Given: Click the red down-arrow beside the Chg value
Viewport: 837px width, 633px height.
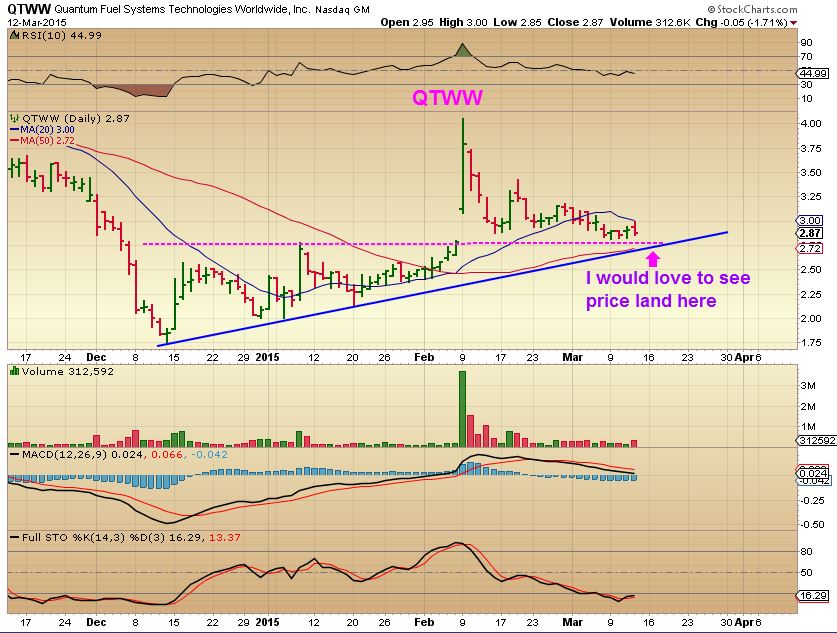Looking at the screenshot, I should pos(794,23).
